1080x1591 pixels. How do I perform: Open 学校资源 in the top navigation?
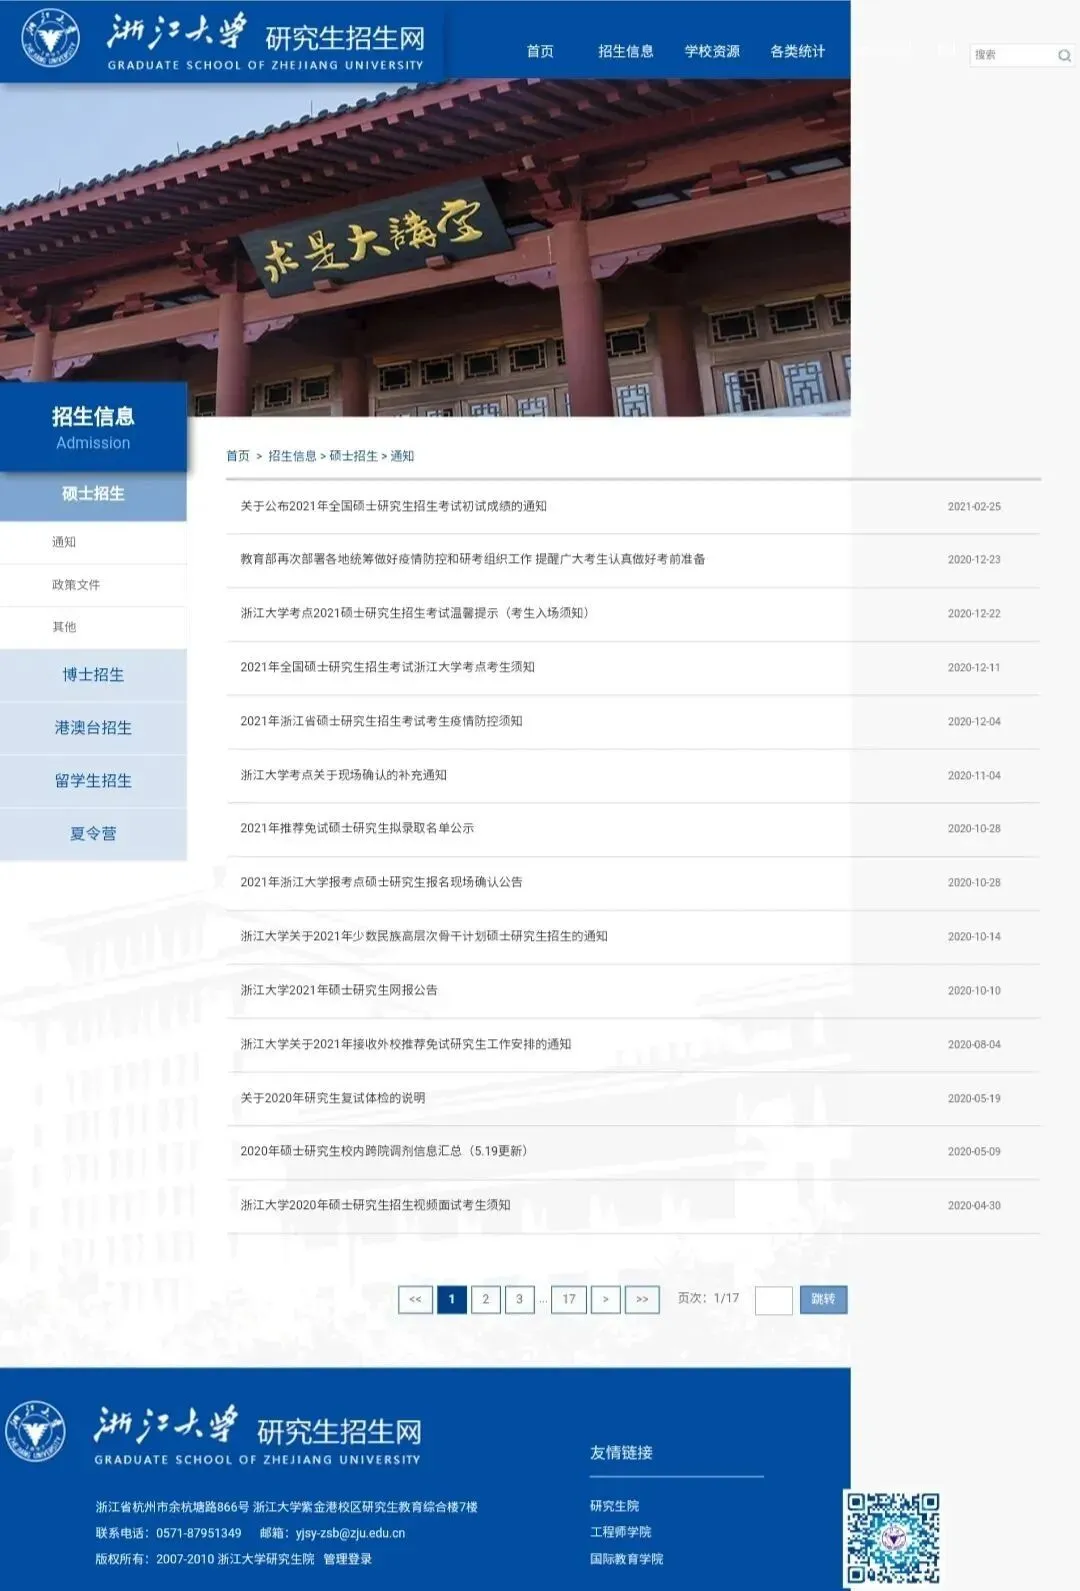pyautogui.click(x=712, y=51)
